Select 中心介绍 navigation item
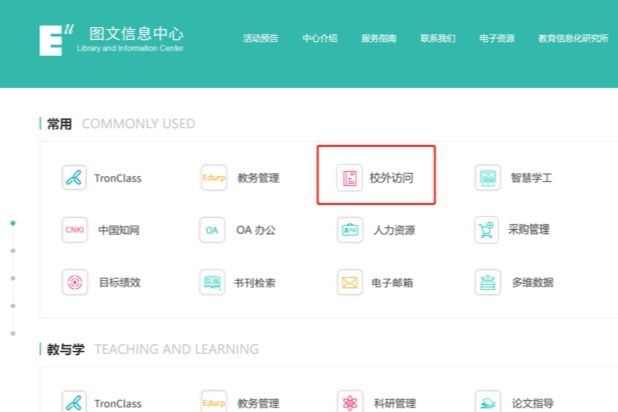 [320, 38]
